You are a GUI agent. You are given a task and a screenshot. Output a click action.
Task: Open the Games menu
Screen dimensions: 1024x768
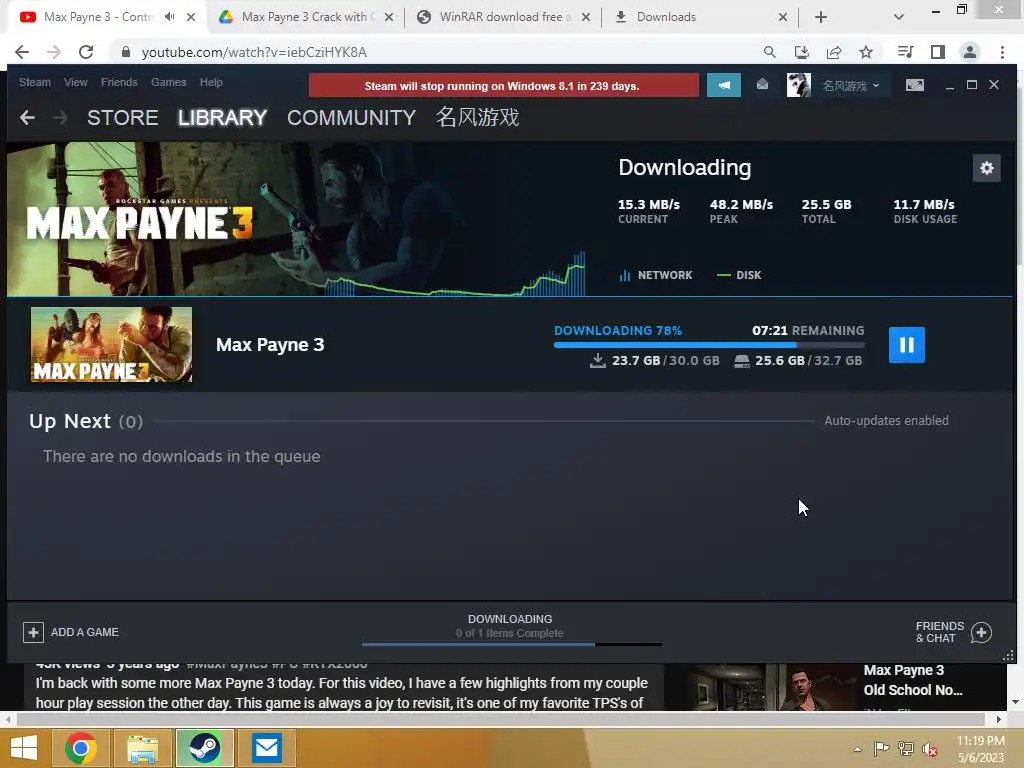coord(168,82)
